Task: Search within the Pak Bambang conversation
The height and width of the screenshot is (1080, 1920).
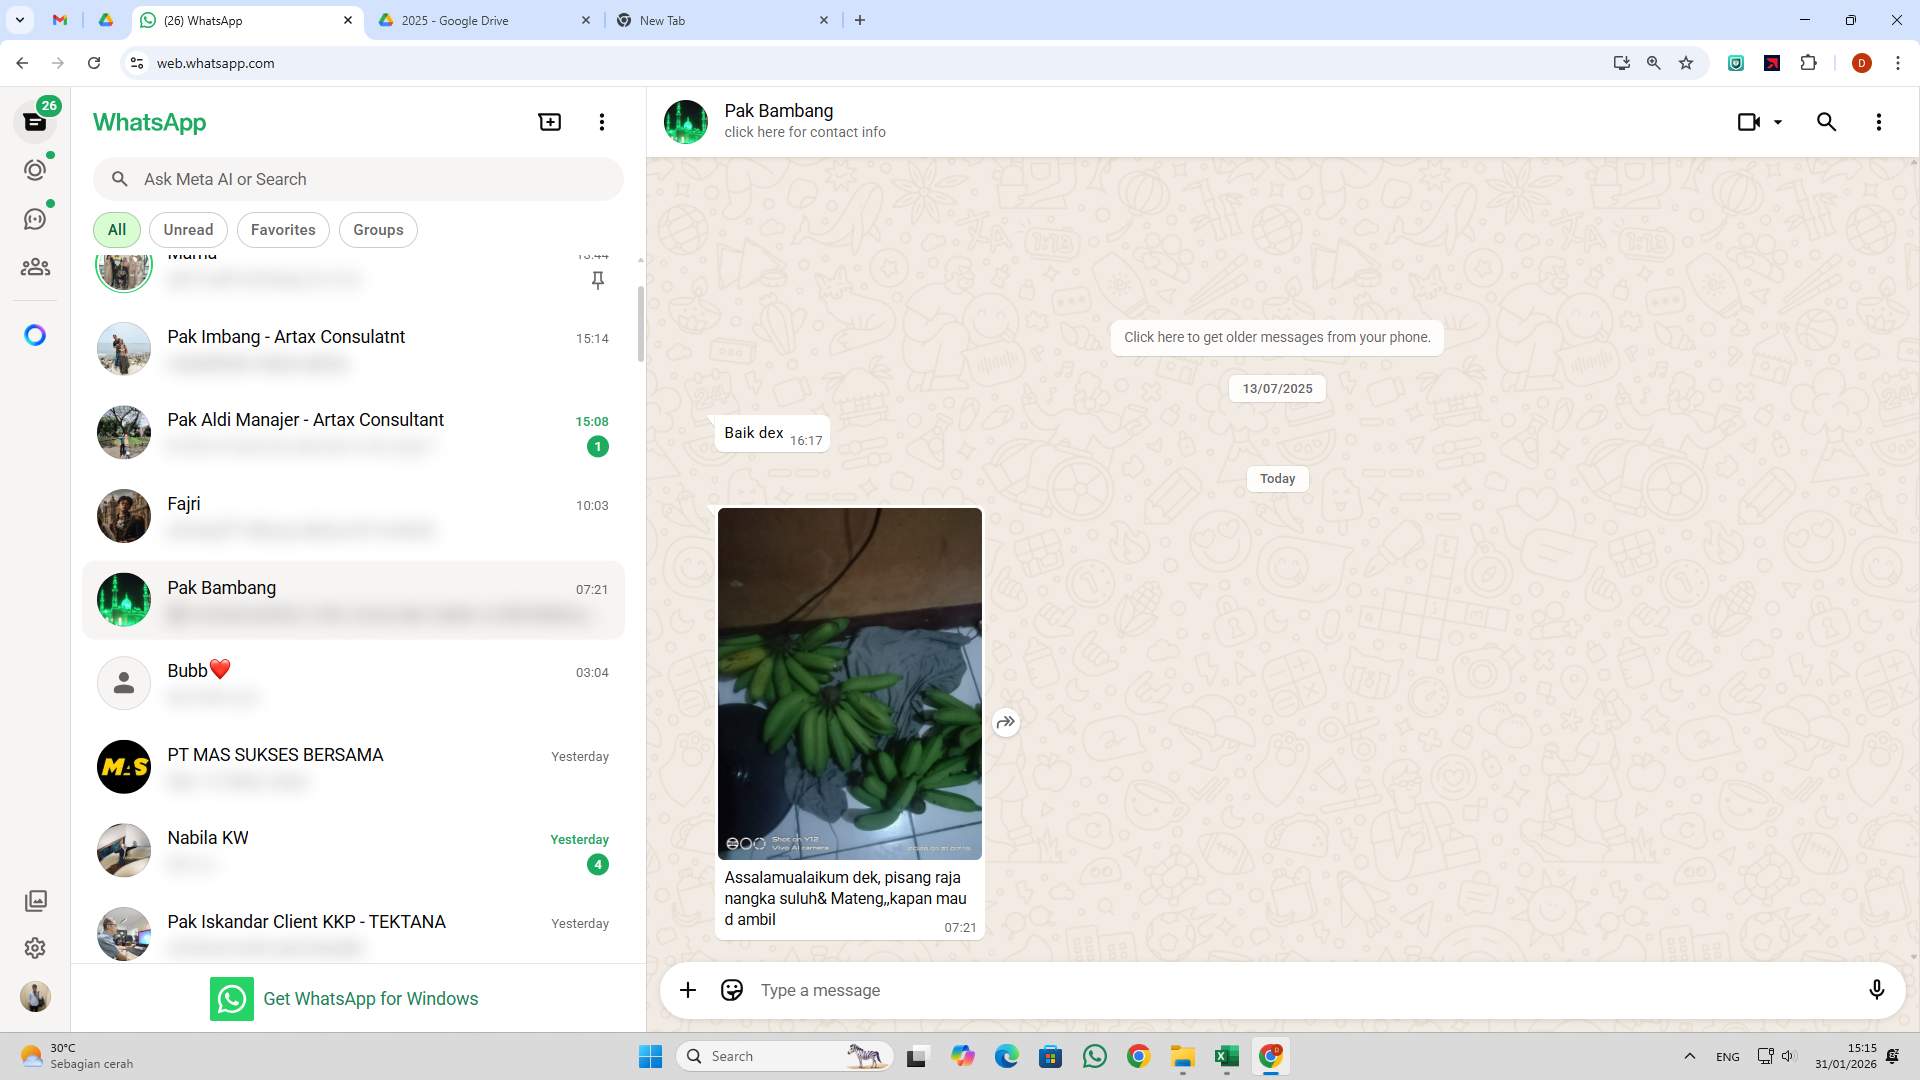Action: coord(1826,121)
